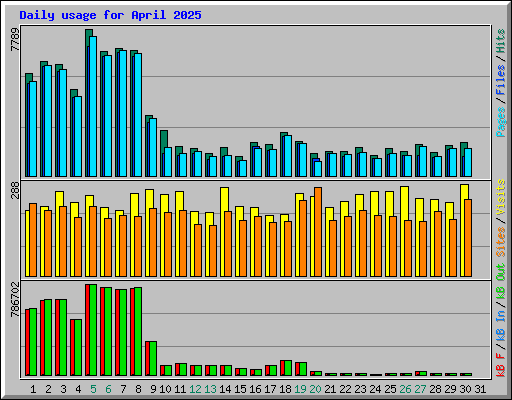Click the red kB bar for day 2

42,338
